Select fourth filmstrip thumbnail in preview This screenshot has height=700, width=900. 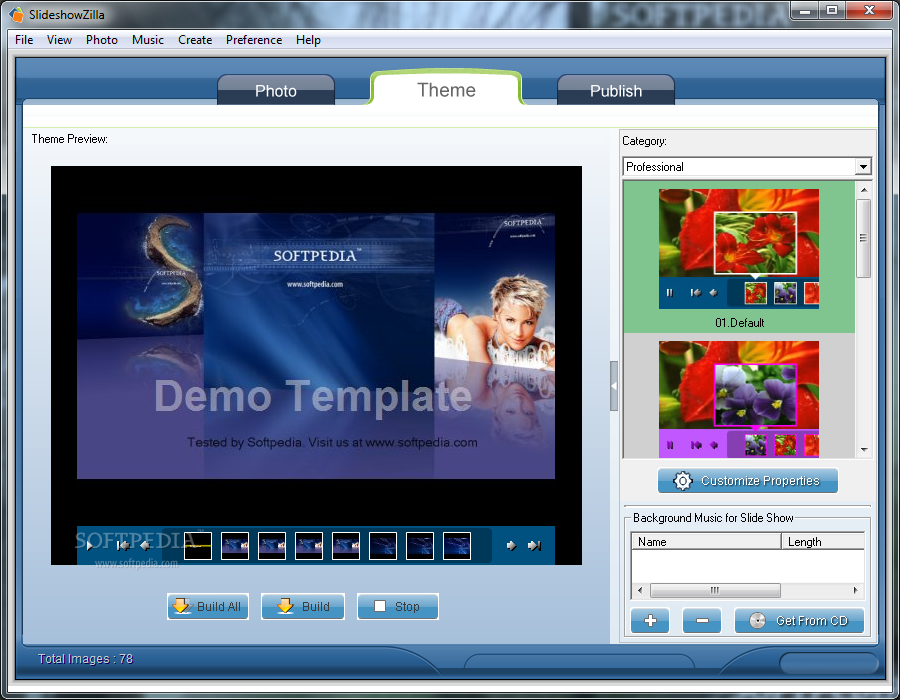tap(309, 546)
